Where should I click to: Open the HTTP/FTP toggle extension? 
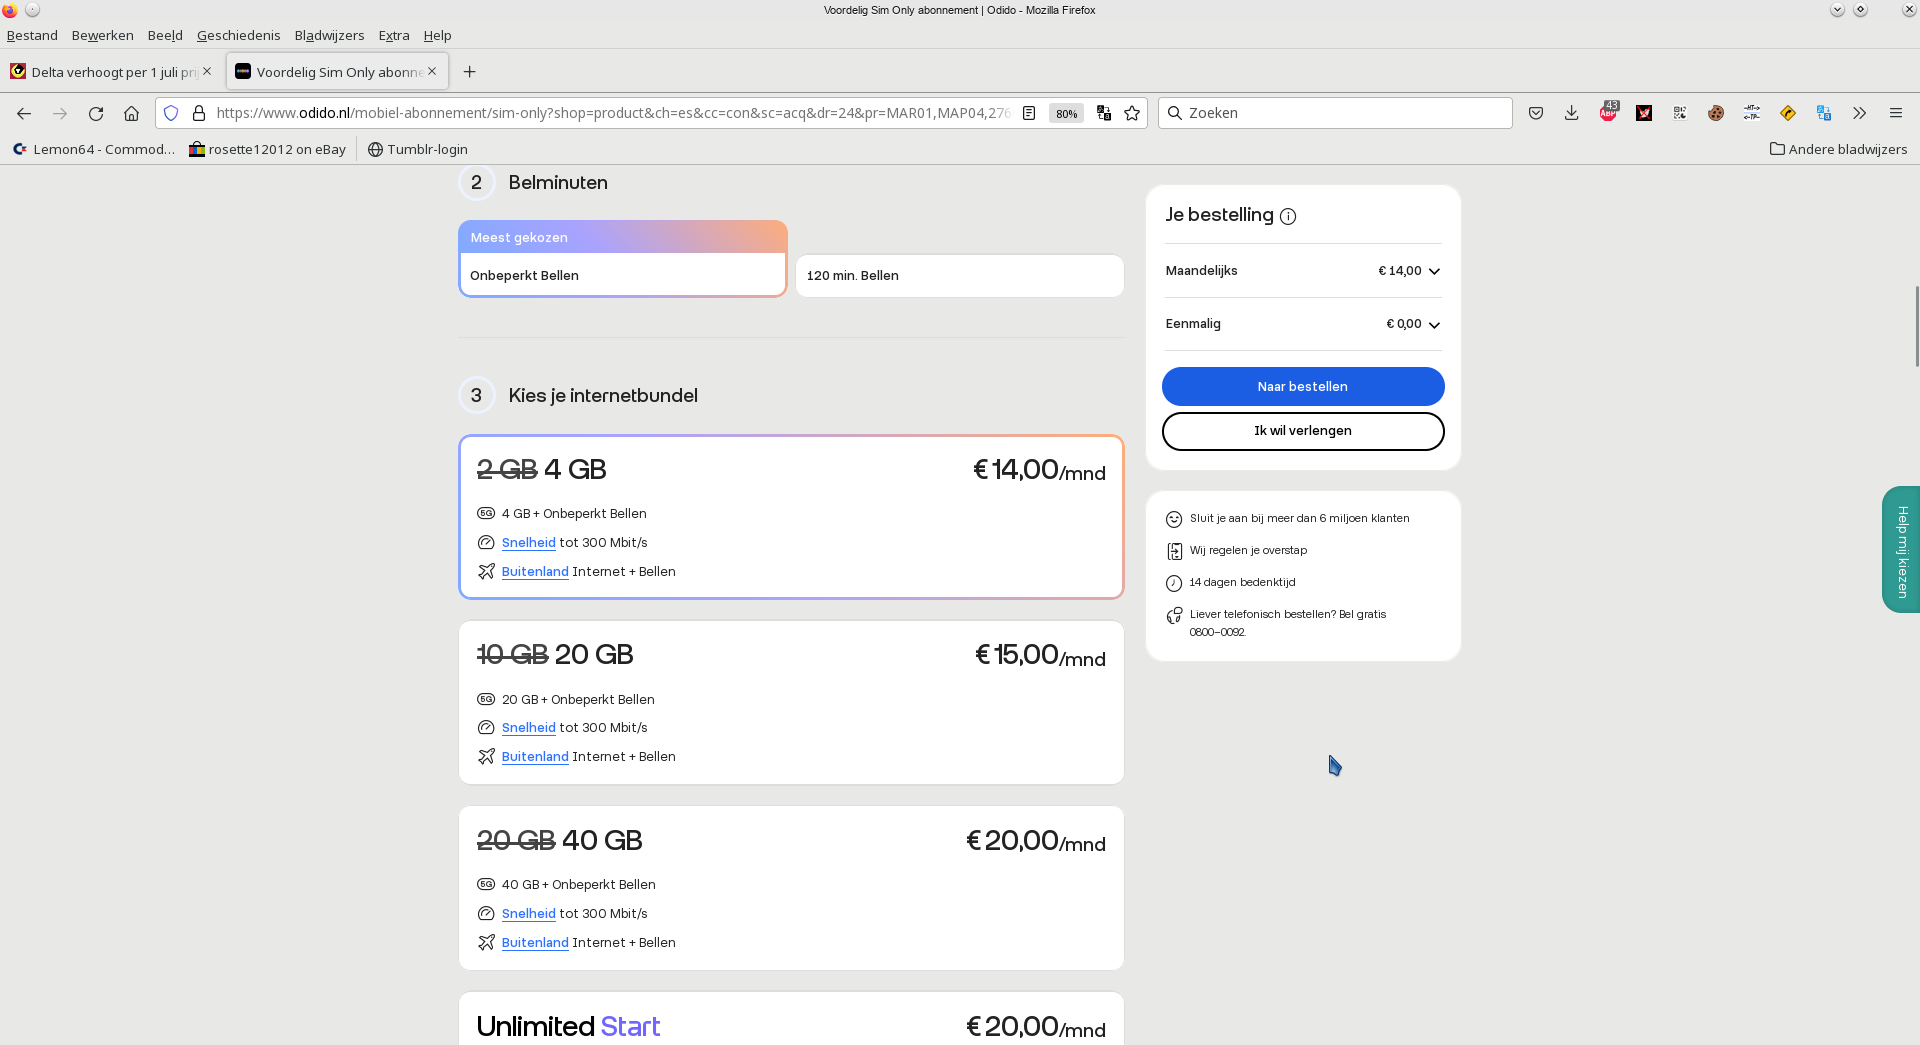tap(1752, 113)
